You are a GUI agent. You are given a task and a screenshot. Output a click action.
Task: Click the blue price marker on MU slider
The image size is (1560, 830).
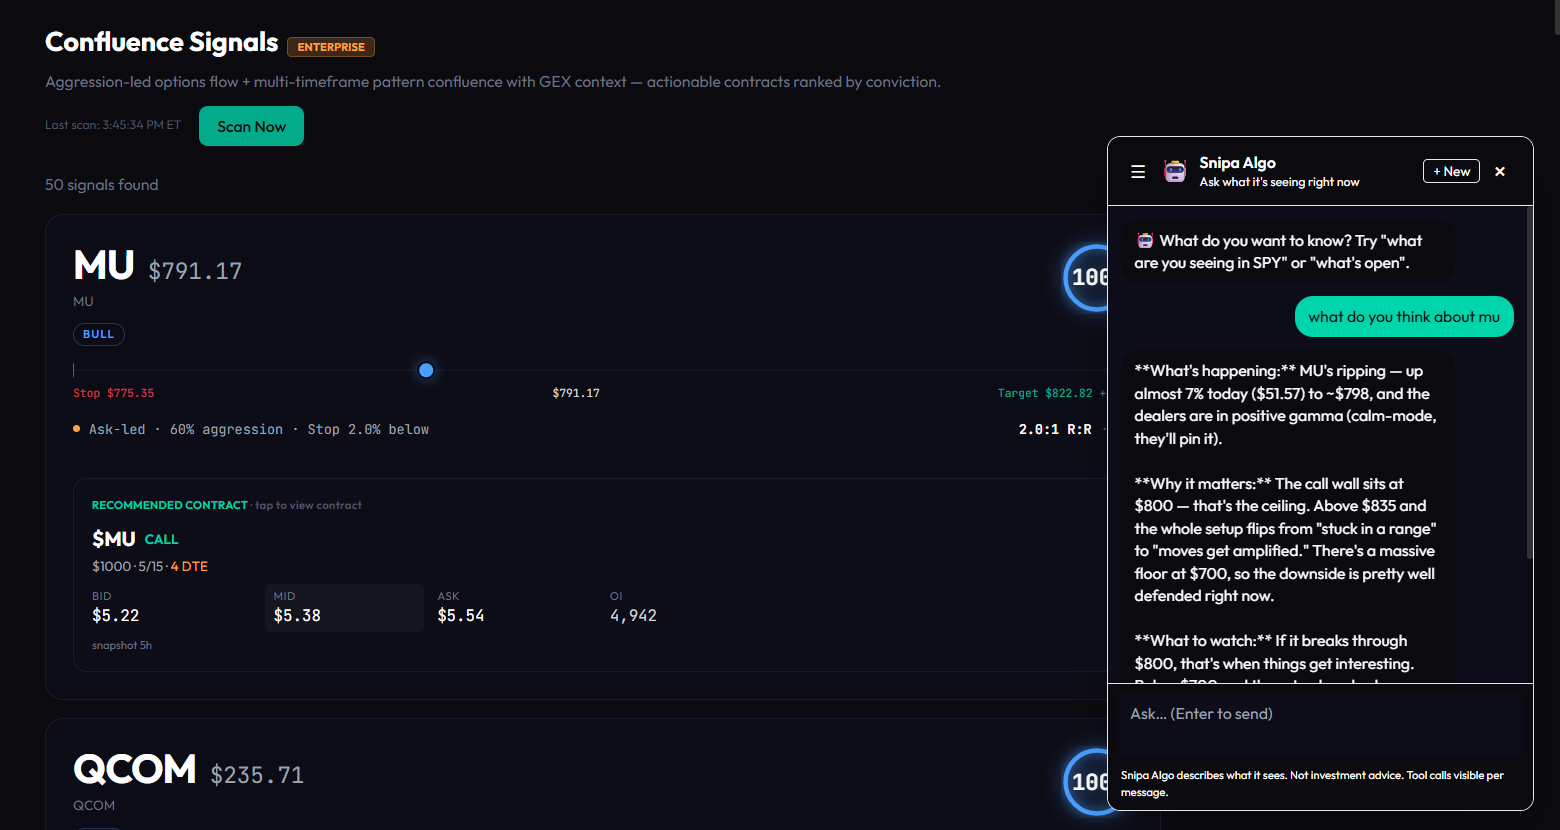coord(426,370)
